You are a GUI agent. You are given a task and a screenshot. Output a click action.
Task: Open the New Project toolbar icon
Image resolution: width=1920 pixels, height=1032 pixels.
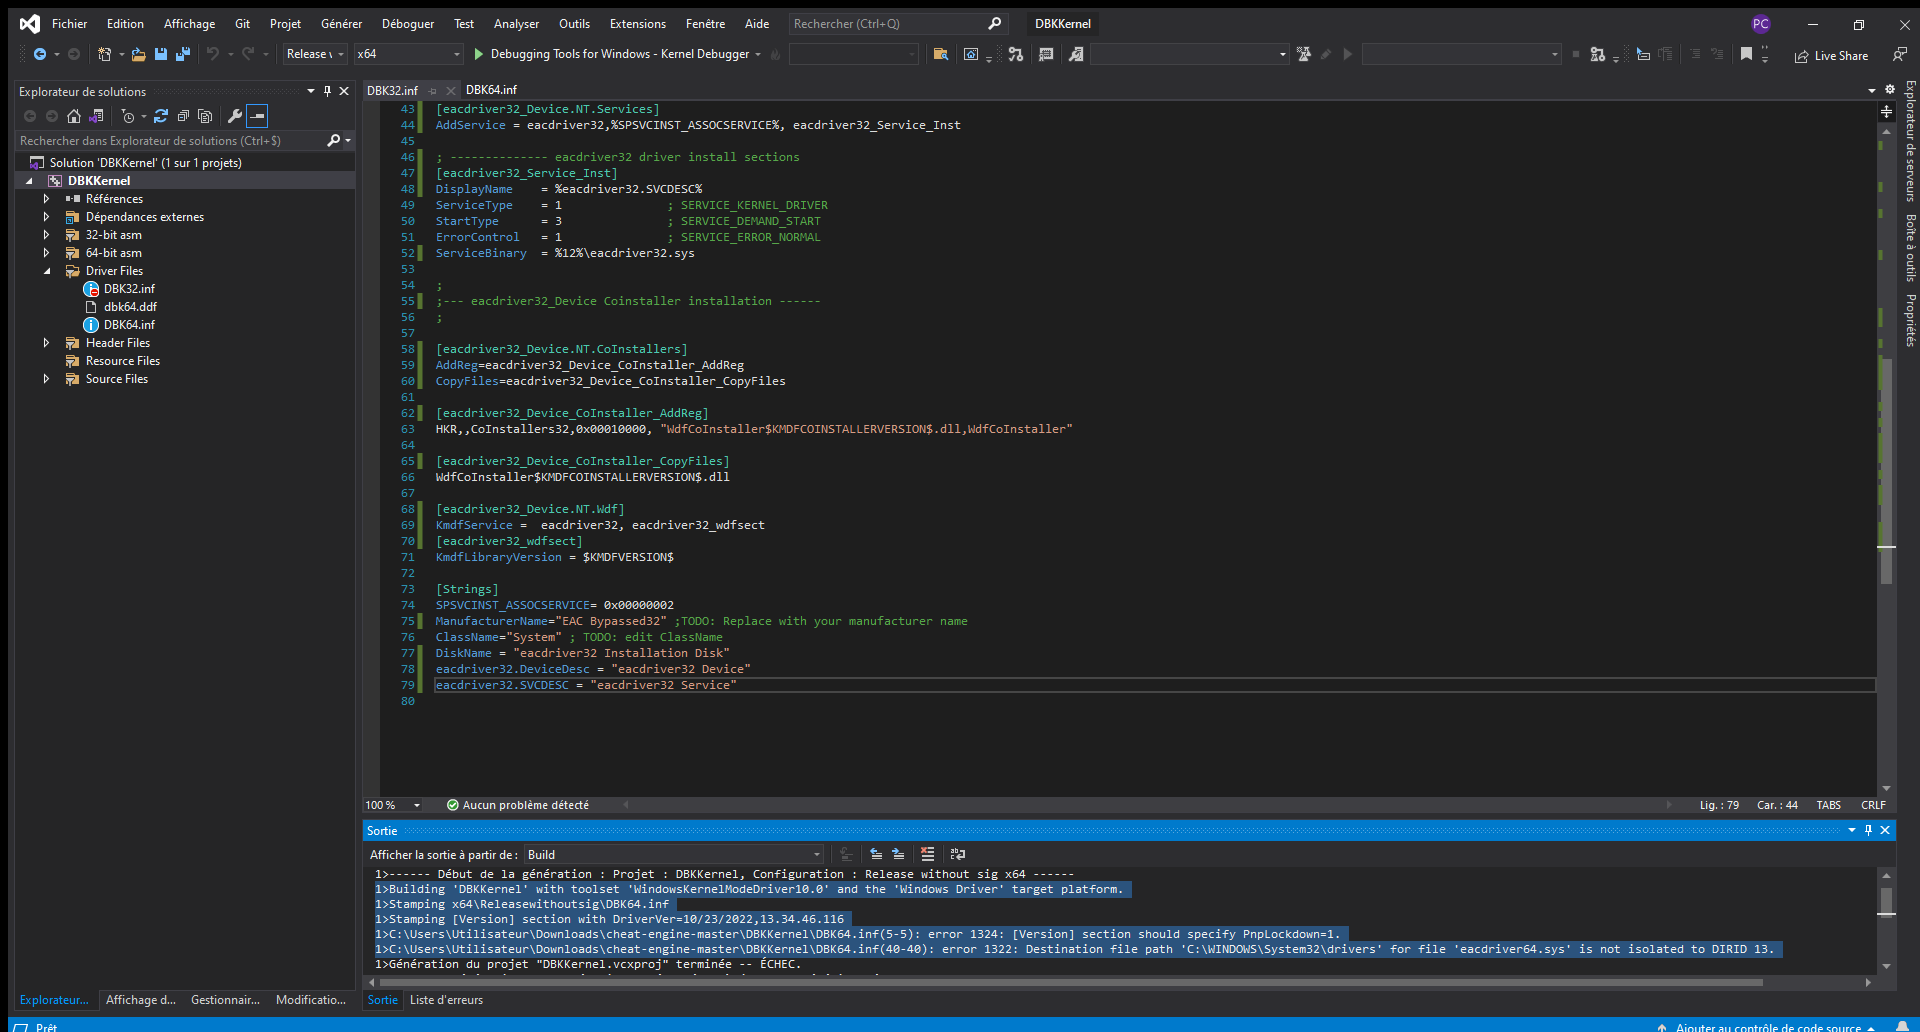pos(104,54)
